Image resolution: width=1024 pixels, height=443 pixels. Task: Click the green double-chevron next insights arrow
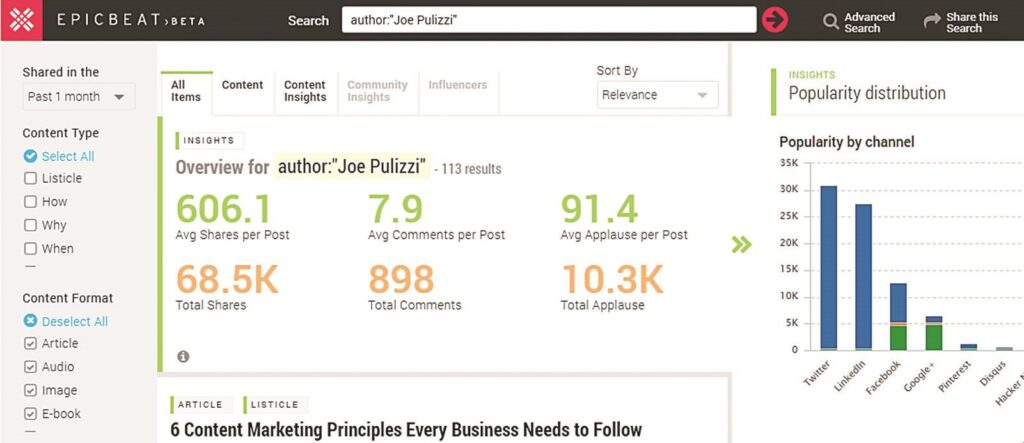tap(741, 245)
